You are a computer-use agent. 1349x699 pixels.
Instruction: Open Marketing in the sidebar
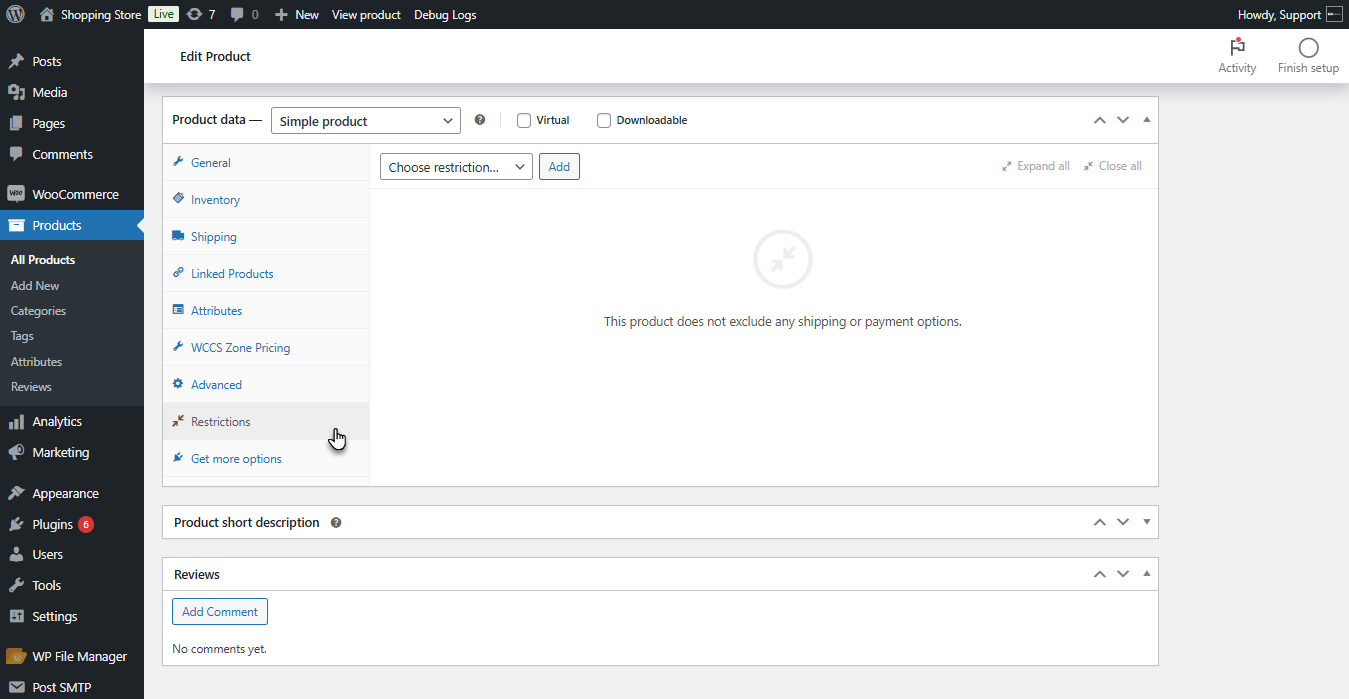[x=72, y=452]
